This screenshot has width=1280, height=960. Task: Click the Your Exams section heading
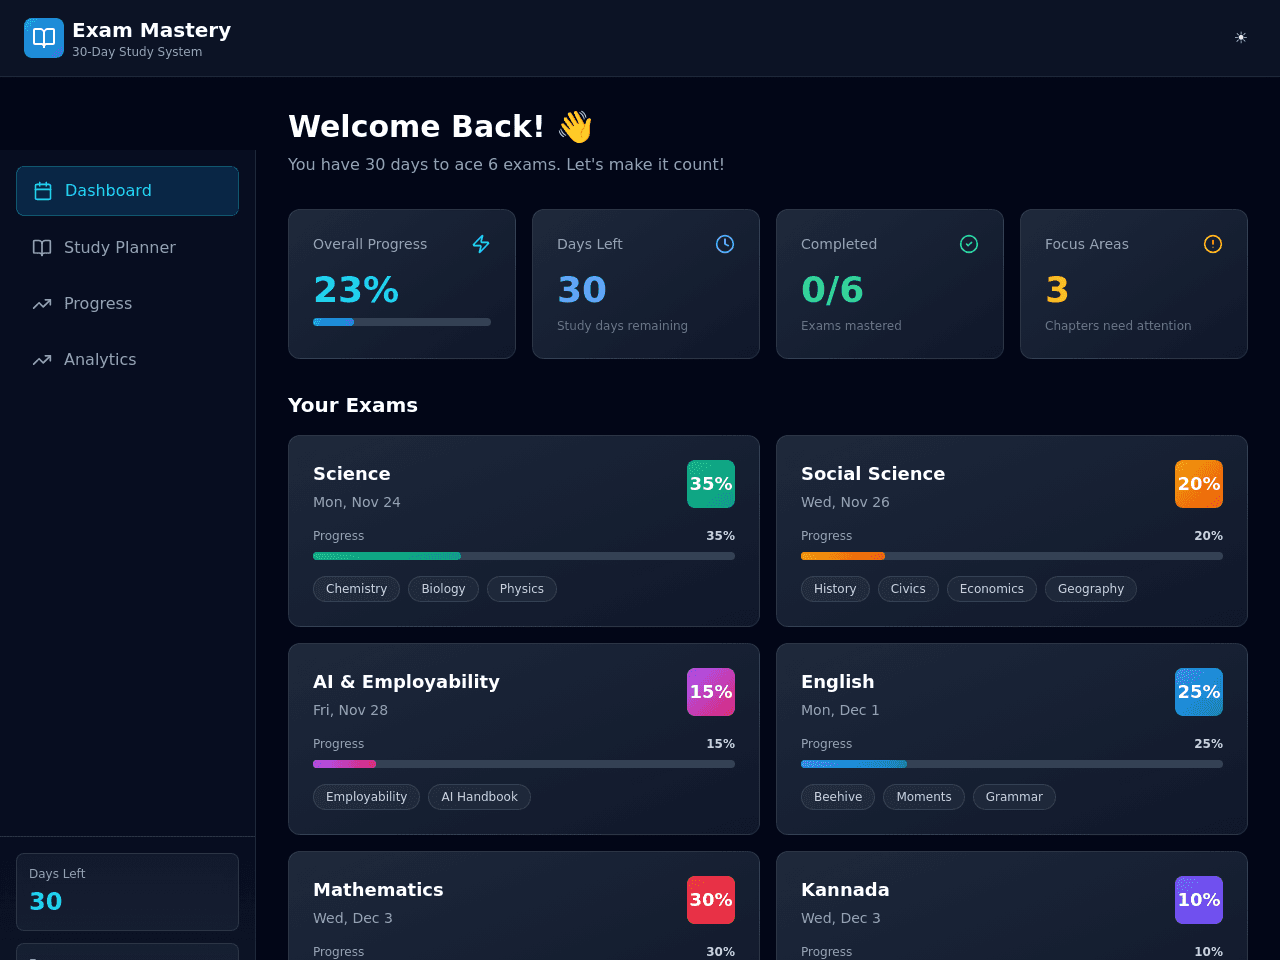353,405
